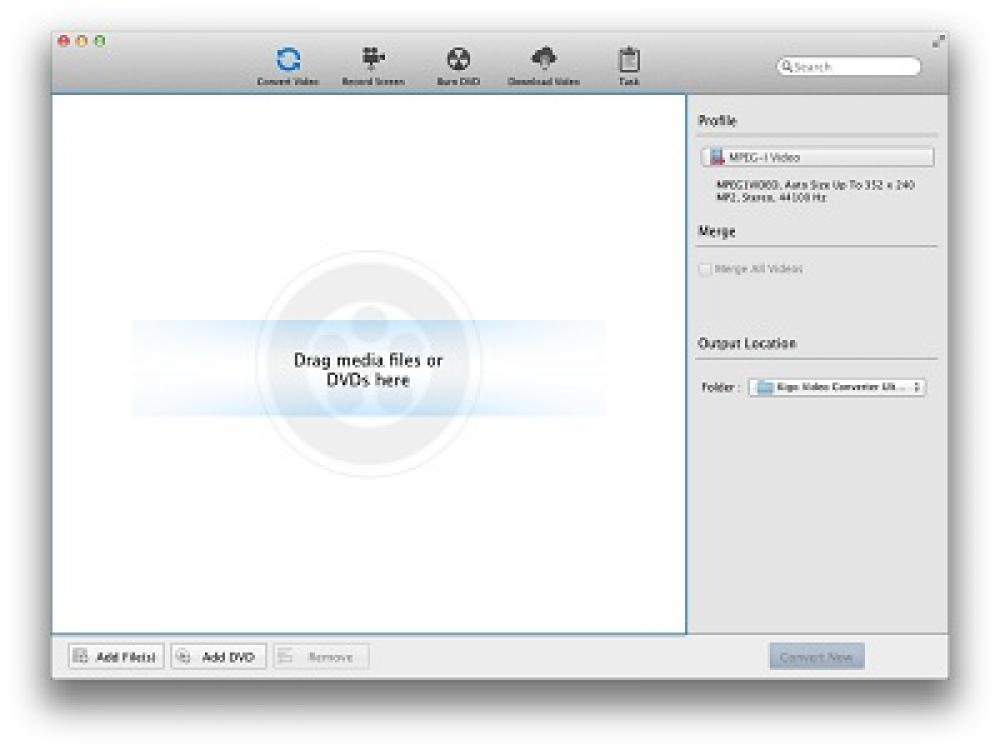Viewport: 1000px width, 750px height.
Task: Click the Convert Now button
Action: coord(816,656)
